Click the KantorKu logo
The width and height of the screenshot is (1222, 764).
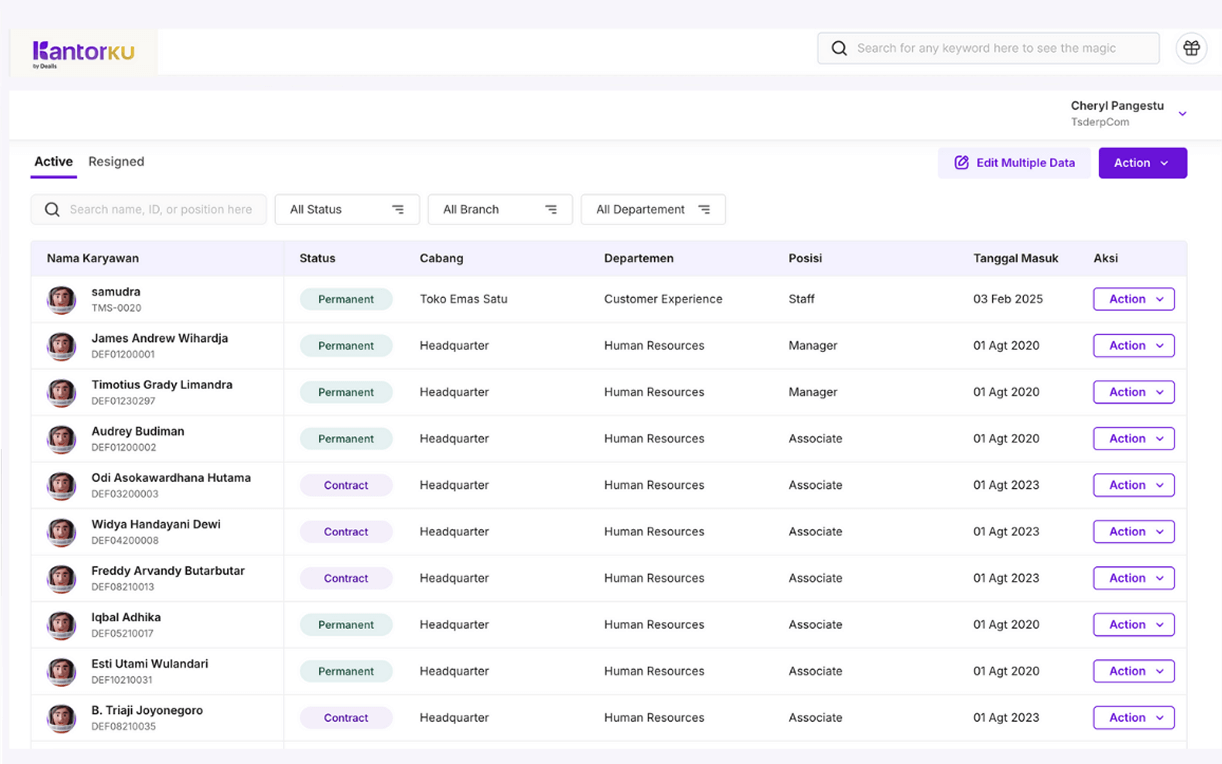coord(83,52)
